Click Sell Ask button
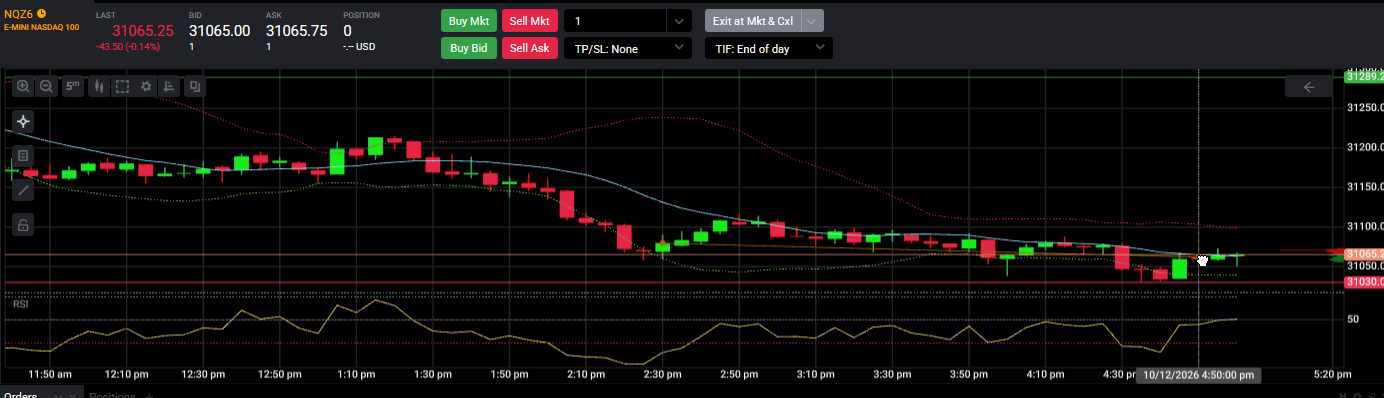The height and width of the screenshot is (398, 1384). (x=529, y=48)
